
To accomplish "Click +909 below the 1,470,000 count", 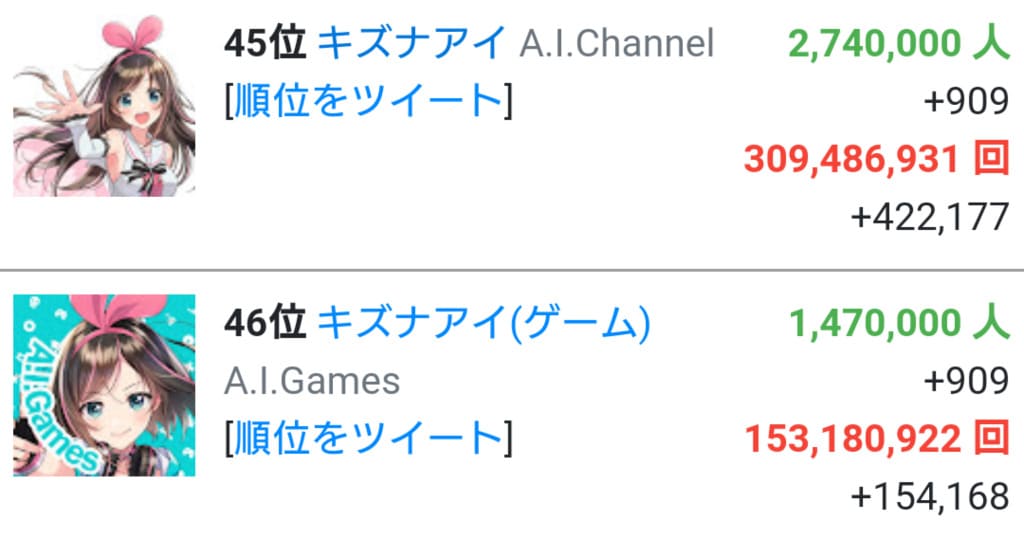I will pos(967,381).
